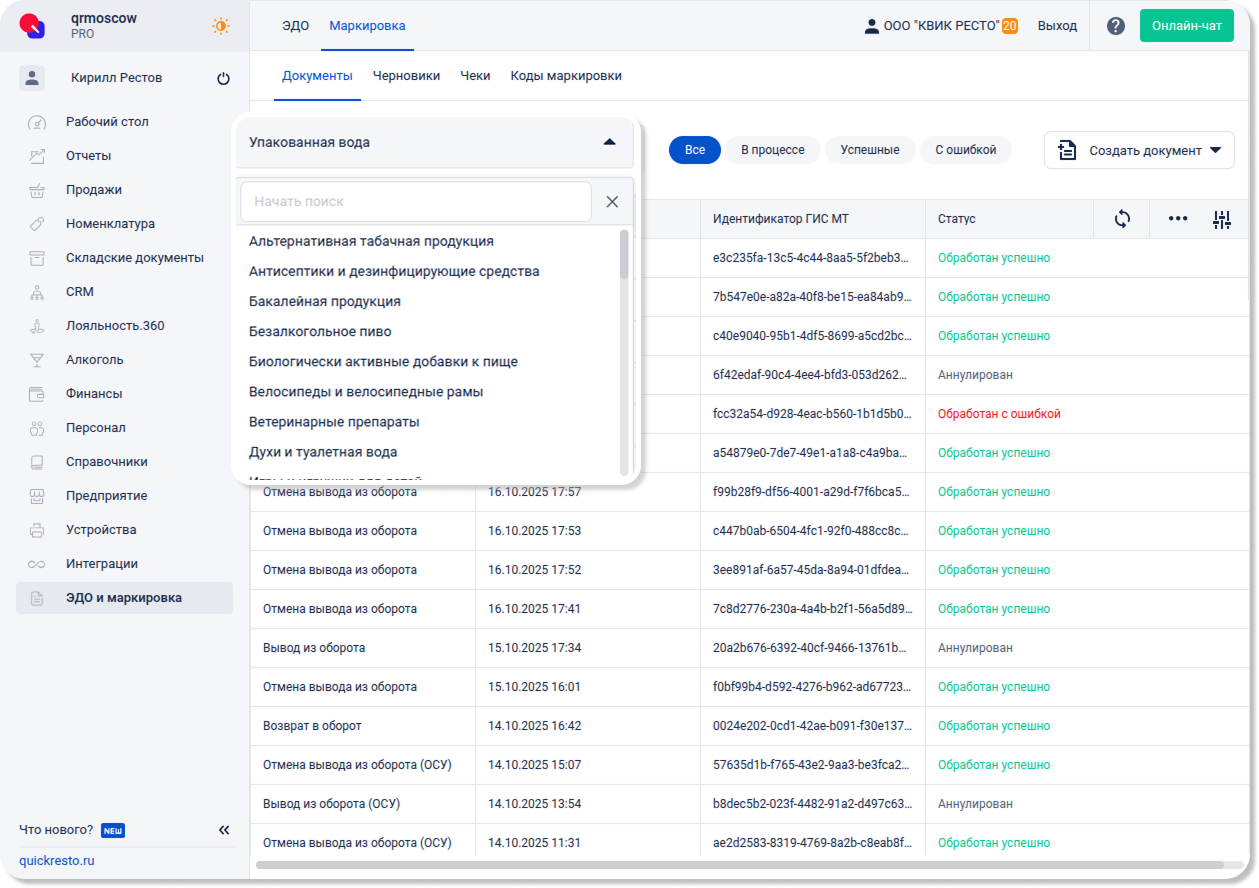
Task: Open the three-dots more options menu
Action: click(1178, 219)
